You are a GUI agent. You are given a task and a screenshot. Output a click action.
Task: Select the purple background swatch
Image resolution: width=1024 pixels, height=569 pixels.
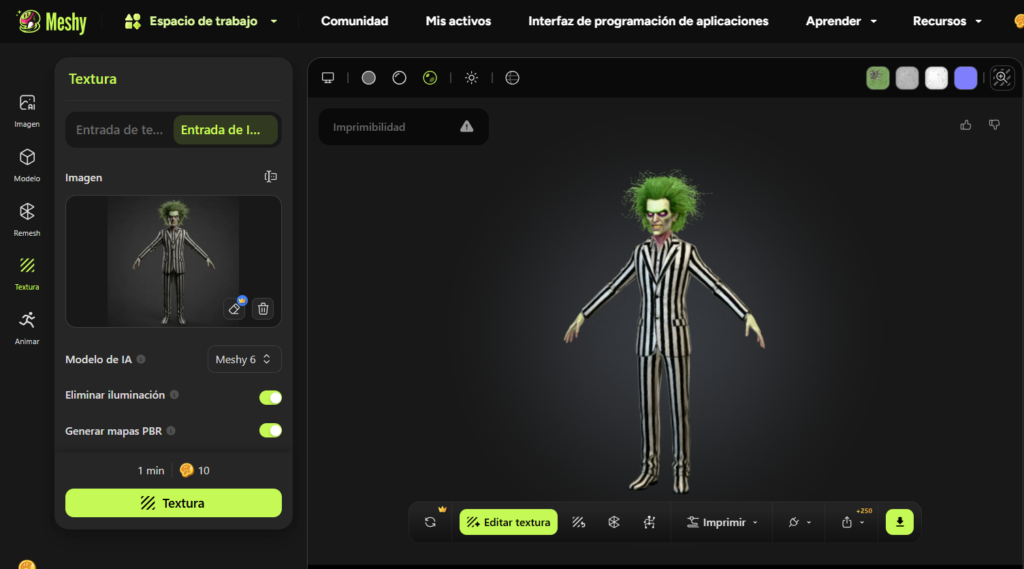click(x=966, y=78)
